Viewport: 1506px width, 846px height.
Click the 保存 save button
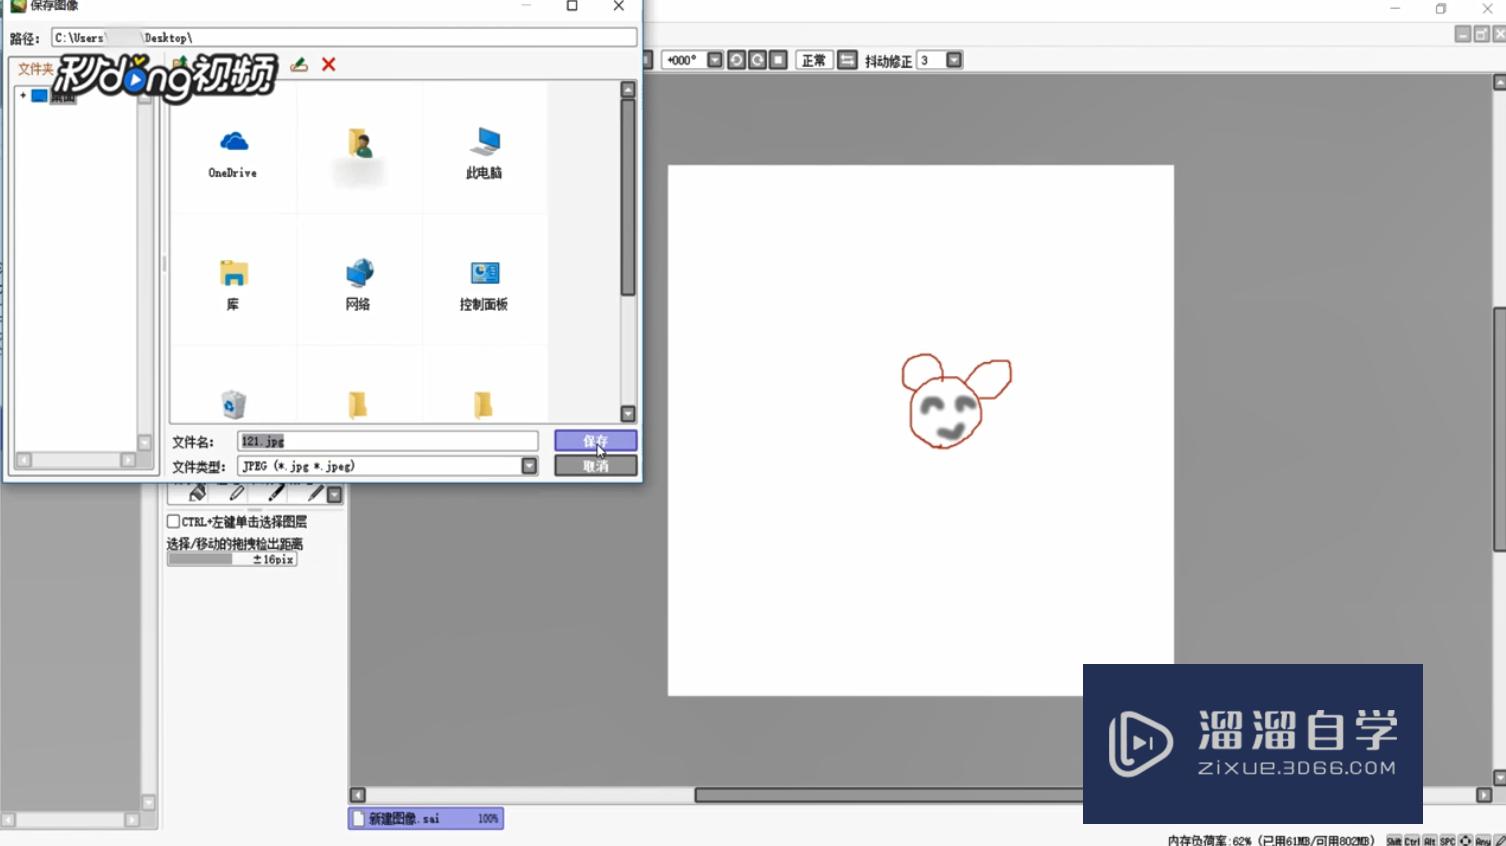click(x=595, y=441)
